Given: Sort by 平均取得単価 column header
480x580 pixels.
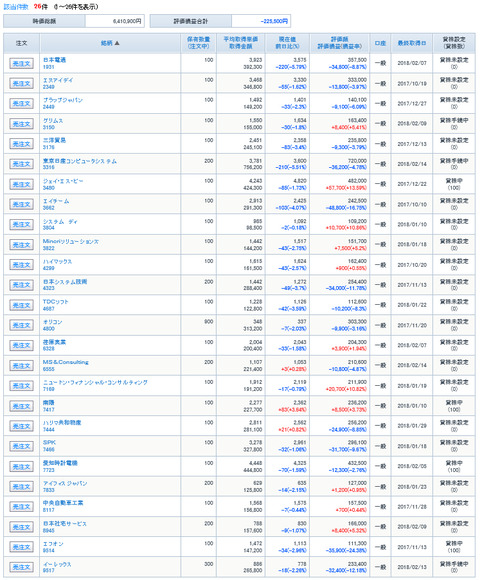Looking at the screenshot, I should [x=240, y=39].
